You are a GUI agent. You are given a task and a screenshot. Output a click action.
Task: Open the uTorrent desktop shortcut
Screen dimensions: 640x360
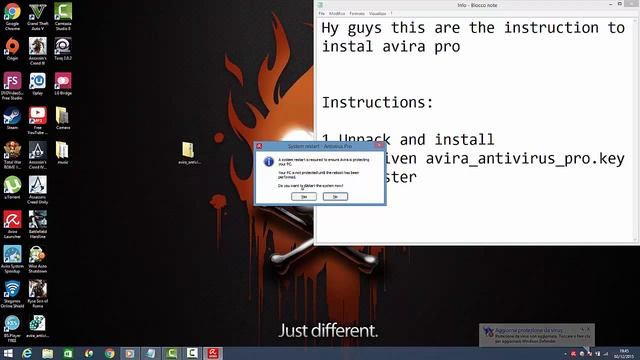pos(12,188)
